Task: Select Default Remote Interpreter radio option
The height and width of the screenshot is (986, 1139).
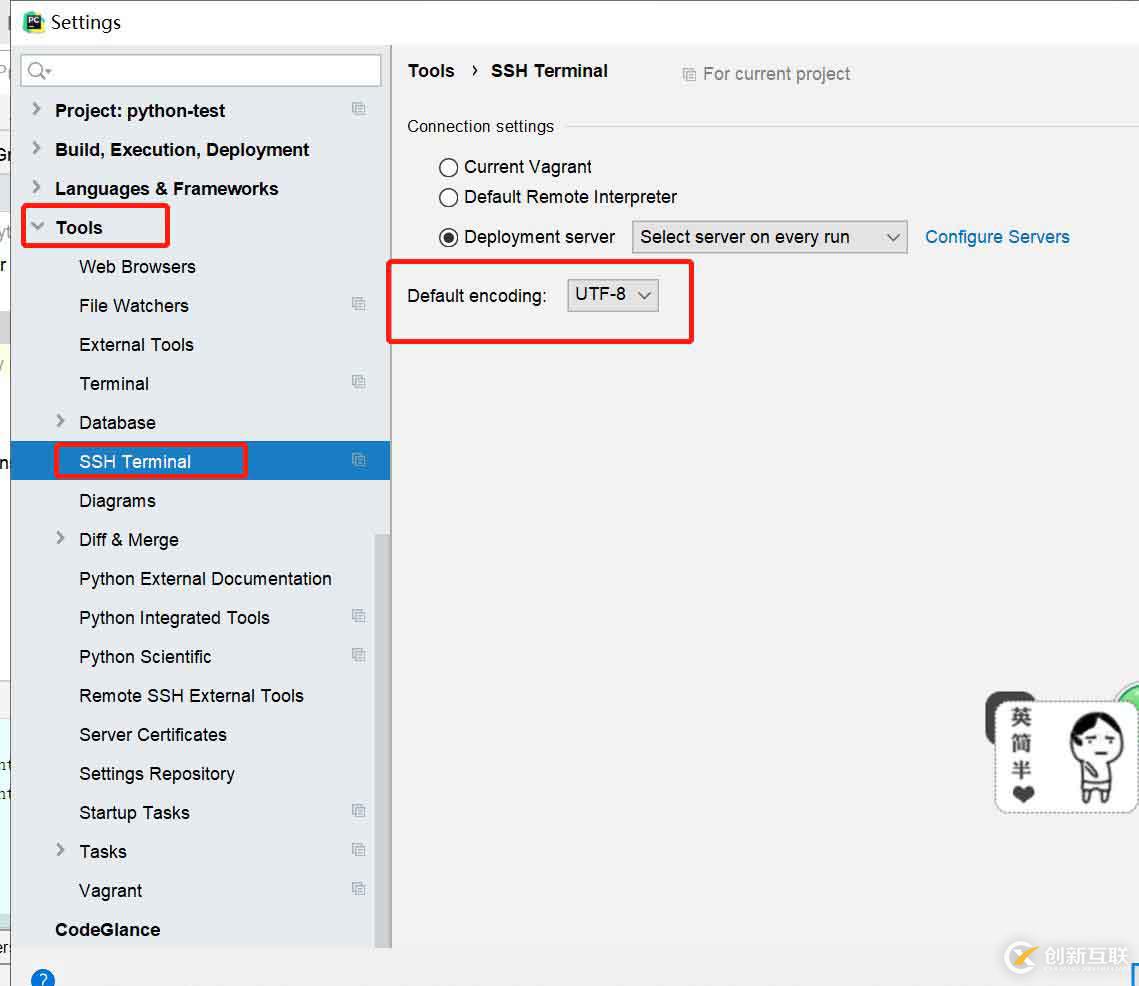Action: [x=449, y=198]
